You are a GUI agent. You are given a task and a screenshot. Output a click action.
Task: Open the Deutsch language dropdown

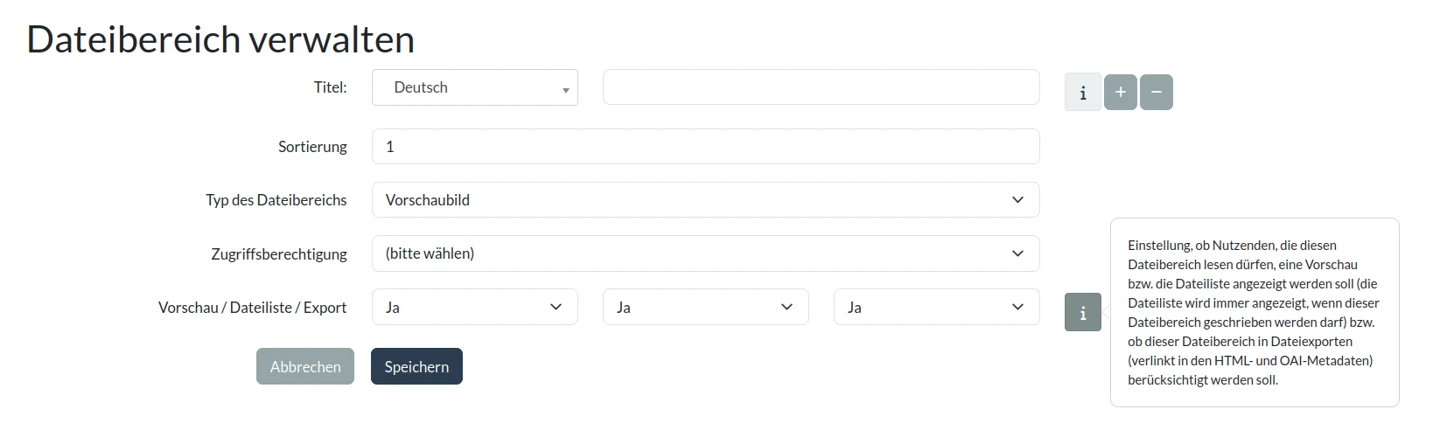[475, 88]
